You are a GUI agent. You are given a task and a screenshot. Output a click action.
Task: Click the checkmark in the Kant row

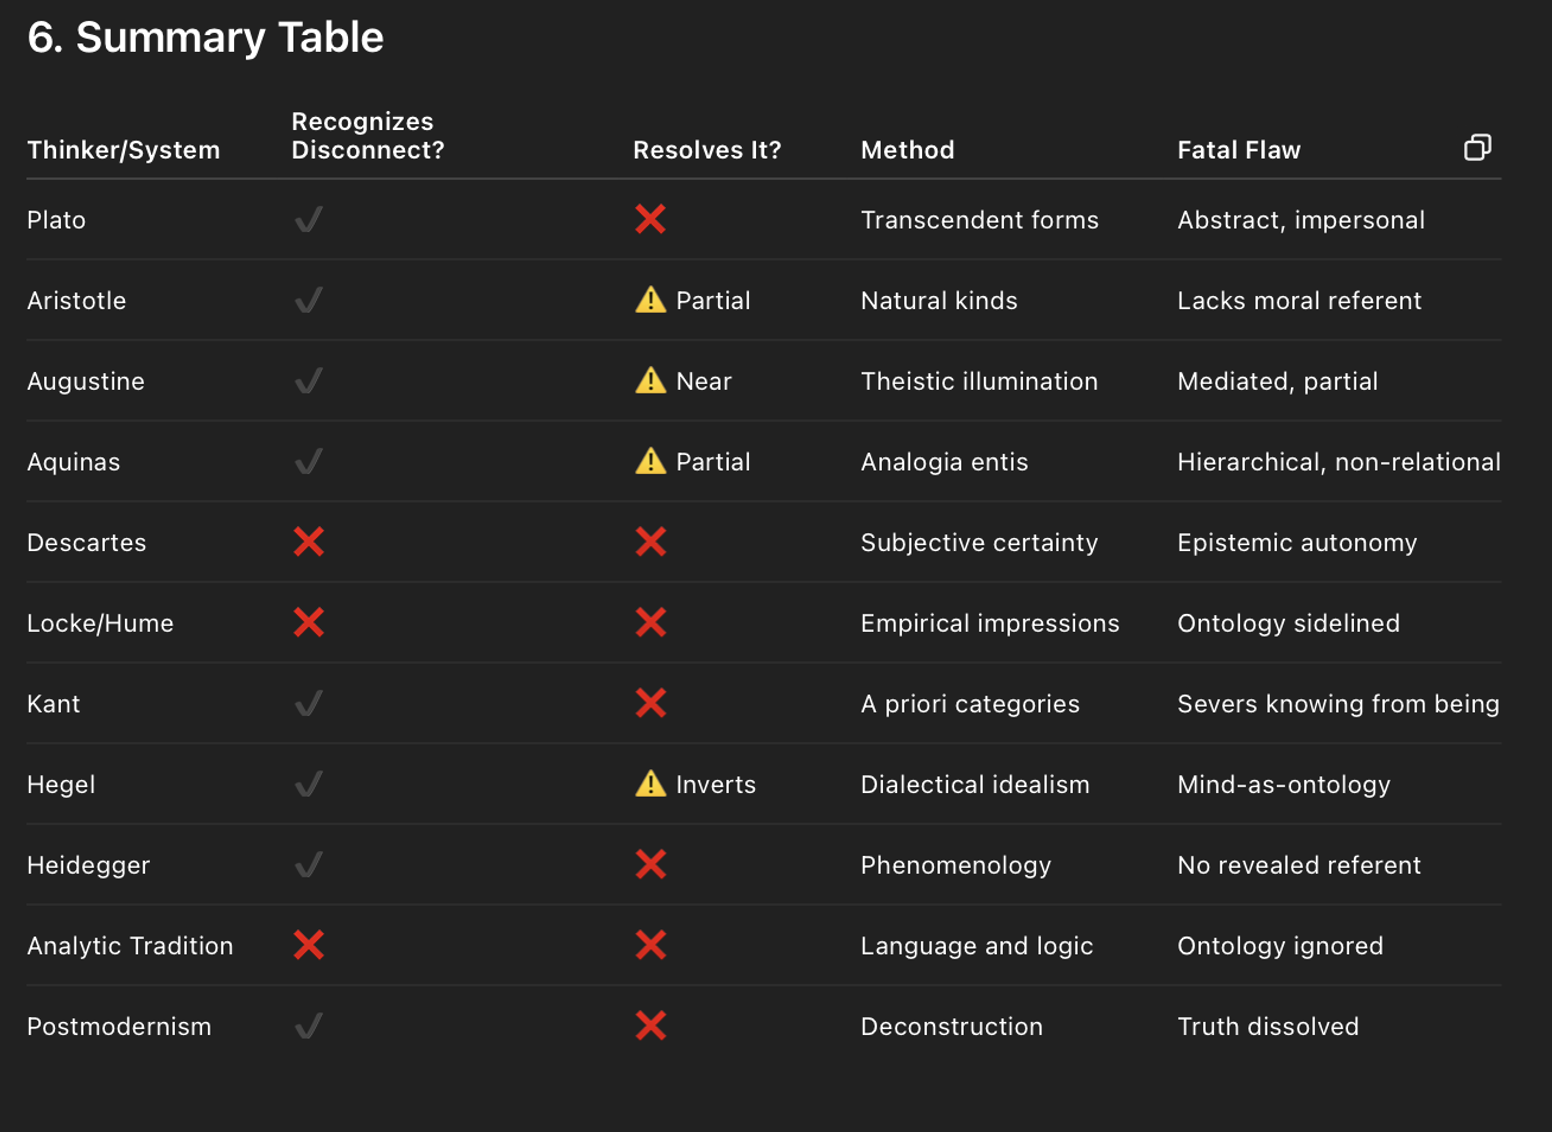click(309, 704)
